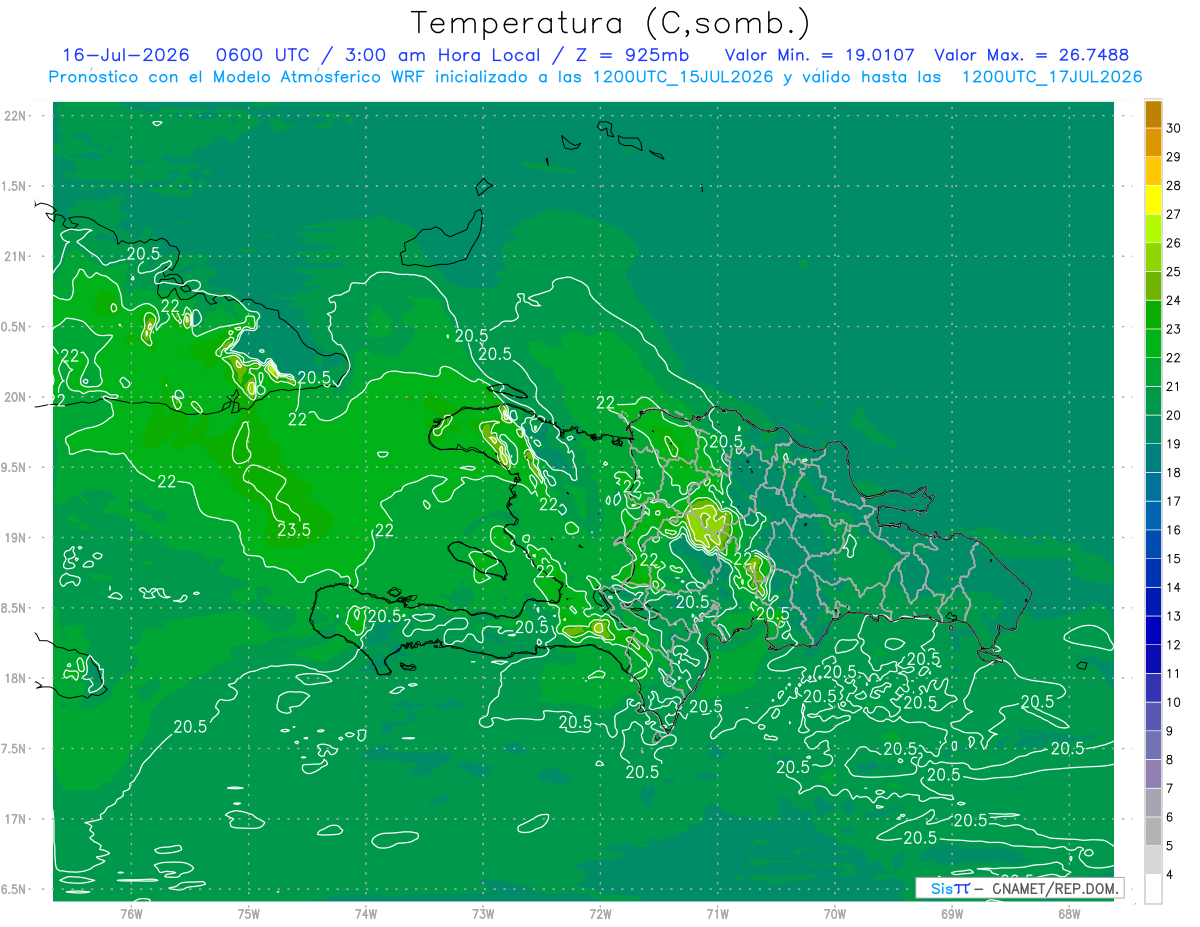Click the "69W" longitude axis label
The width and height of the screenshot is (1200, 927).
952,913
